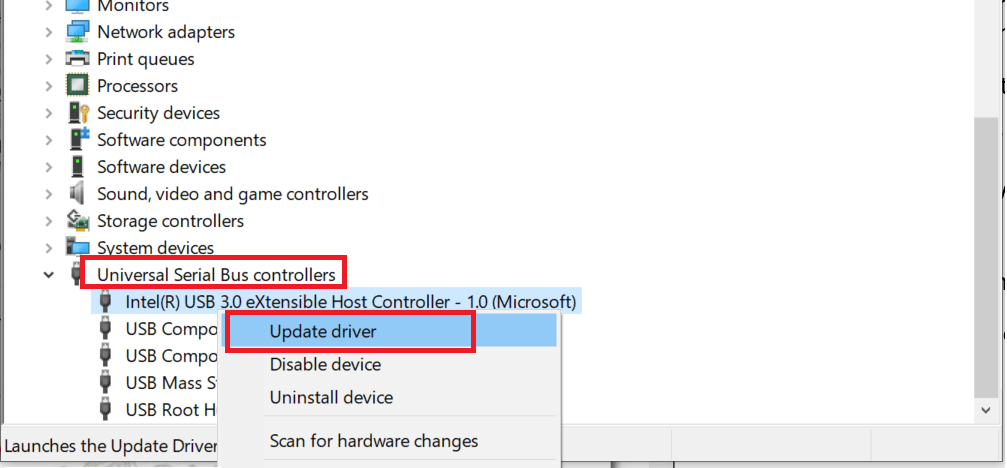This screenshot has width=1007, height=468.
Task: Expand the Processors category
Action: point(49,85)
